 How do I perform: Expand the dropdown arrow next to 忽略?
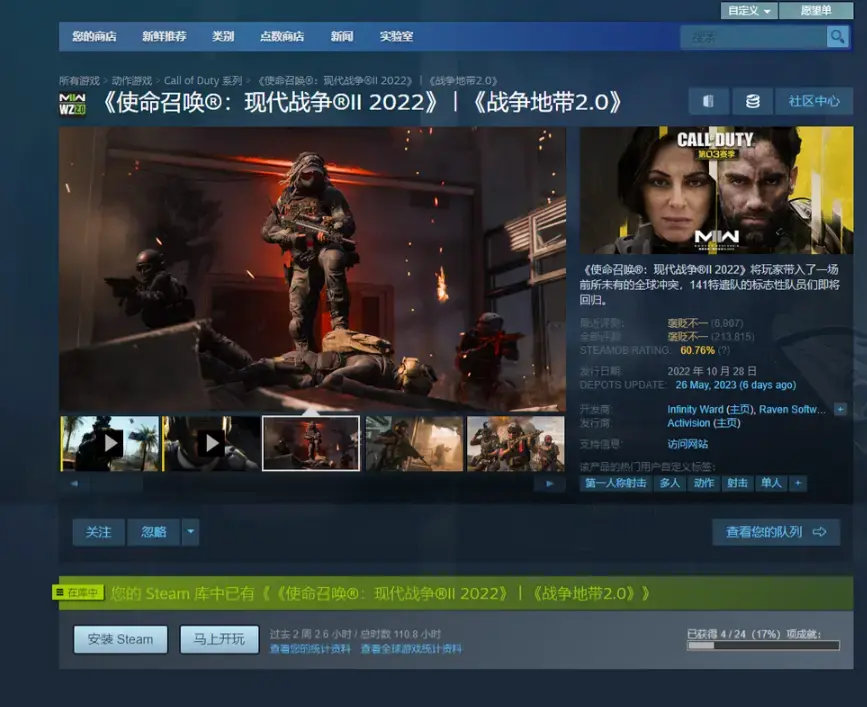tap(190, 532)
